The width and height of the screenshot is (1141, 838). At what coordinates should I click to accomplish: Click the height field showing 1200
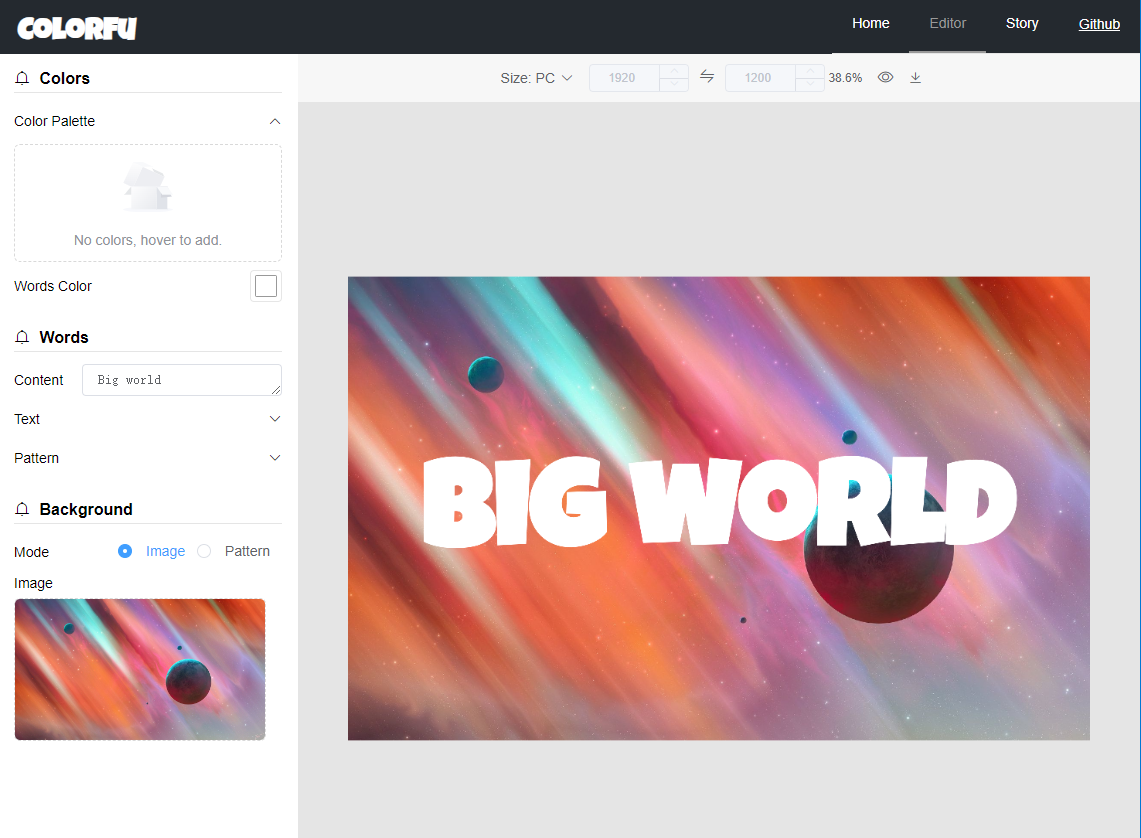coord(760,78)
